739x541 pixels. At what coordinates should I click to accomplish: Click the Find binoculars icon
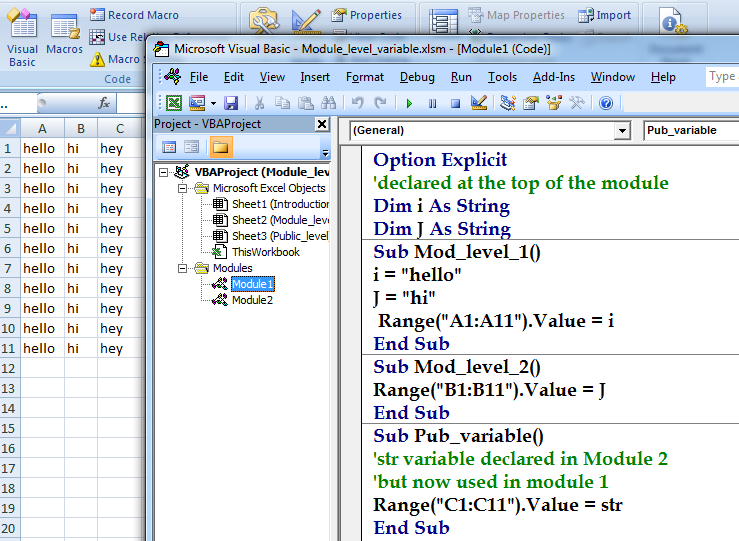point(328,103)
